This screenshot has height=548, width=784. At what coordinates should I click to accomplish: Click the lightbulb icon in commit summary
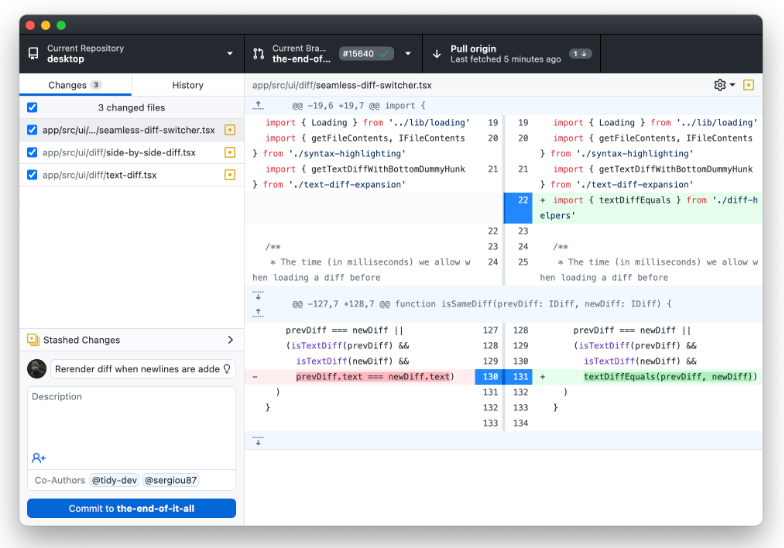[227, 368]
